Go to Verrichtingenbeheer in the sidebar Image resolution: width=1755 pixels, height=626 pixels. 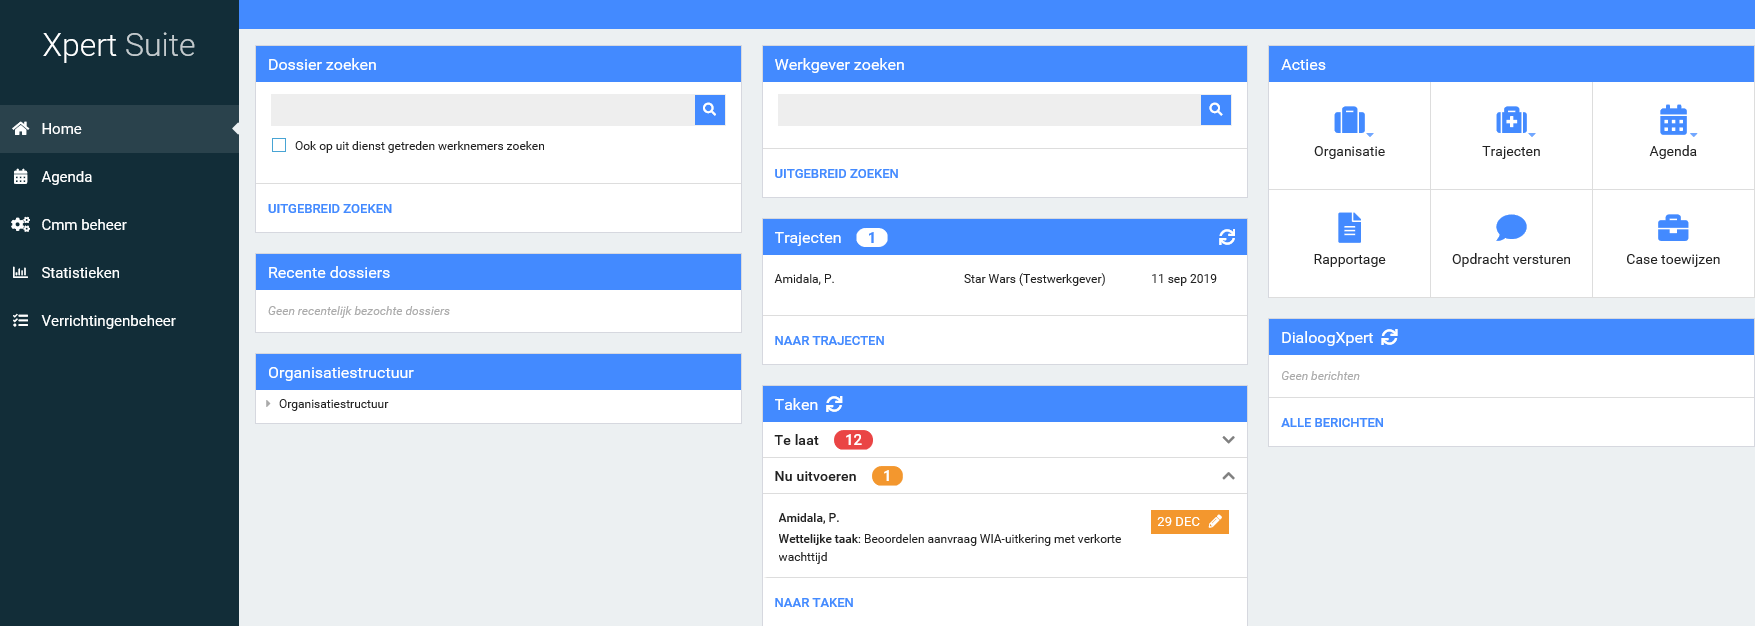pyautogui.click(x=108, y=321)
